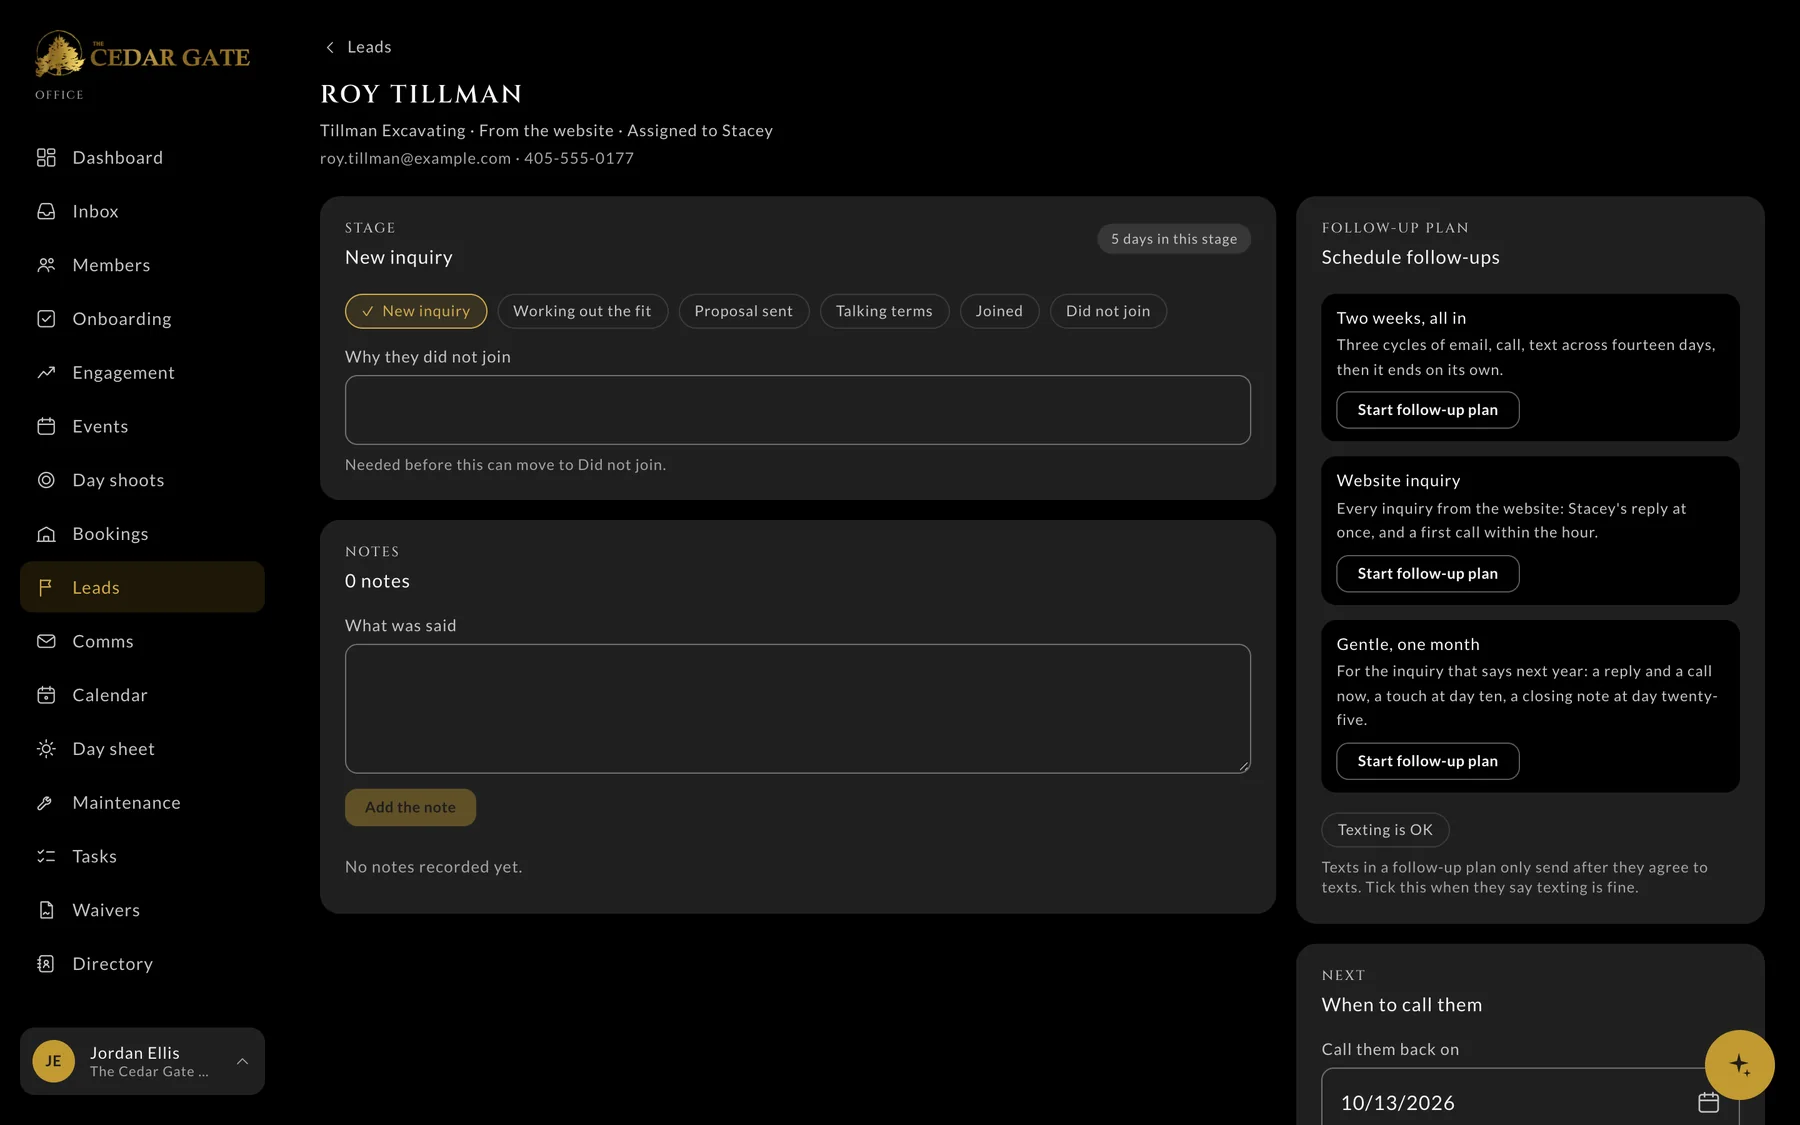This screenshot has height=1125, width=1800.
Task: Click the Inbox tray icon
Action: (46, 212)
